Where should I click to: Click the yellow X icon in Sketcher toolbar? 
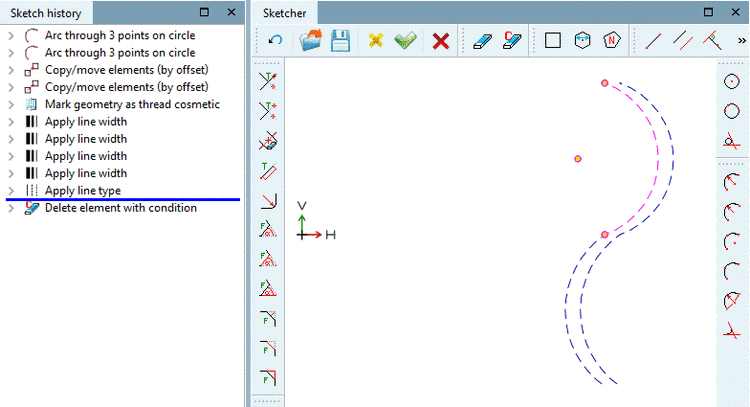376,40
